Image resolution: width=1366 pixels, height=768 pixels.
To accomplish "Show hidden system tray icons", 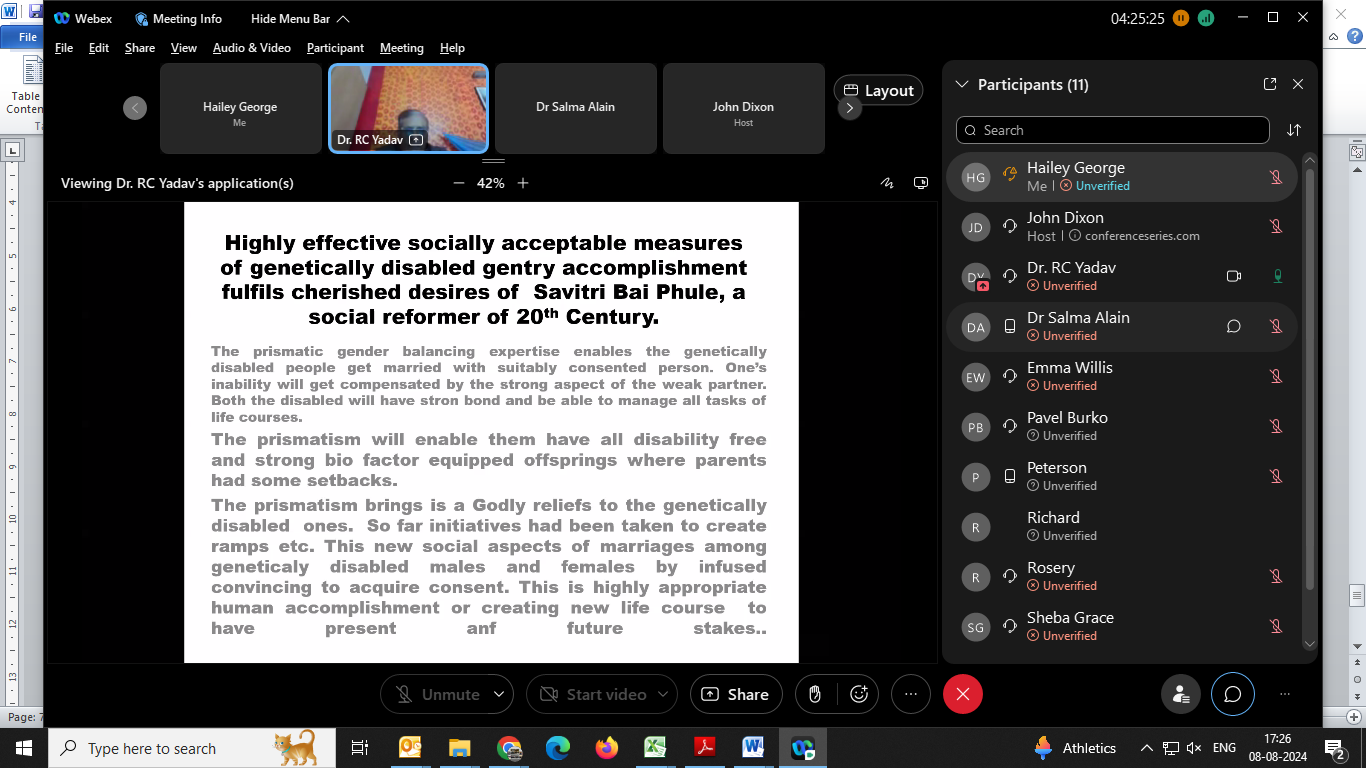I will [1146, 748].
